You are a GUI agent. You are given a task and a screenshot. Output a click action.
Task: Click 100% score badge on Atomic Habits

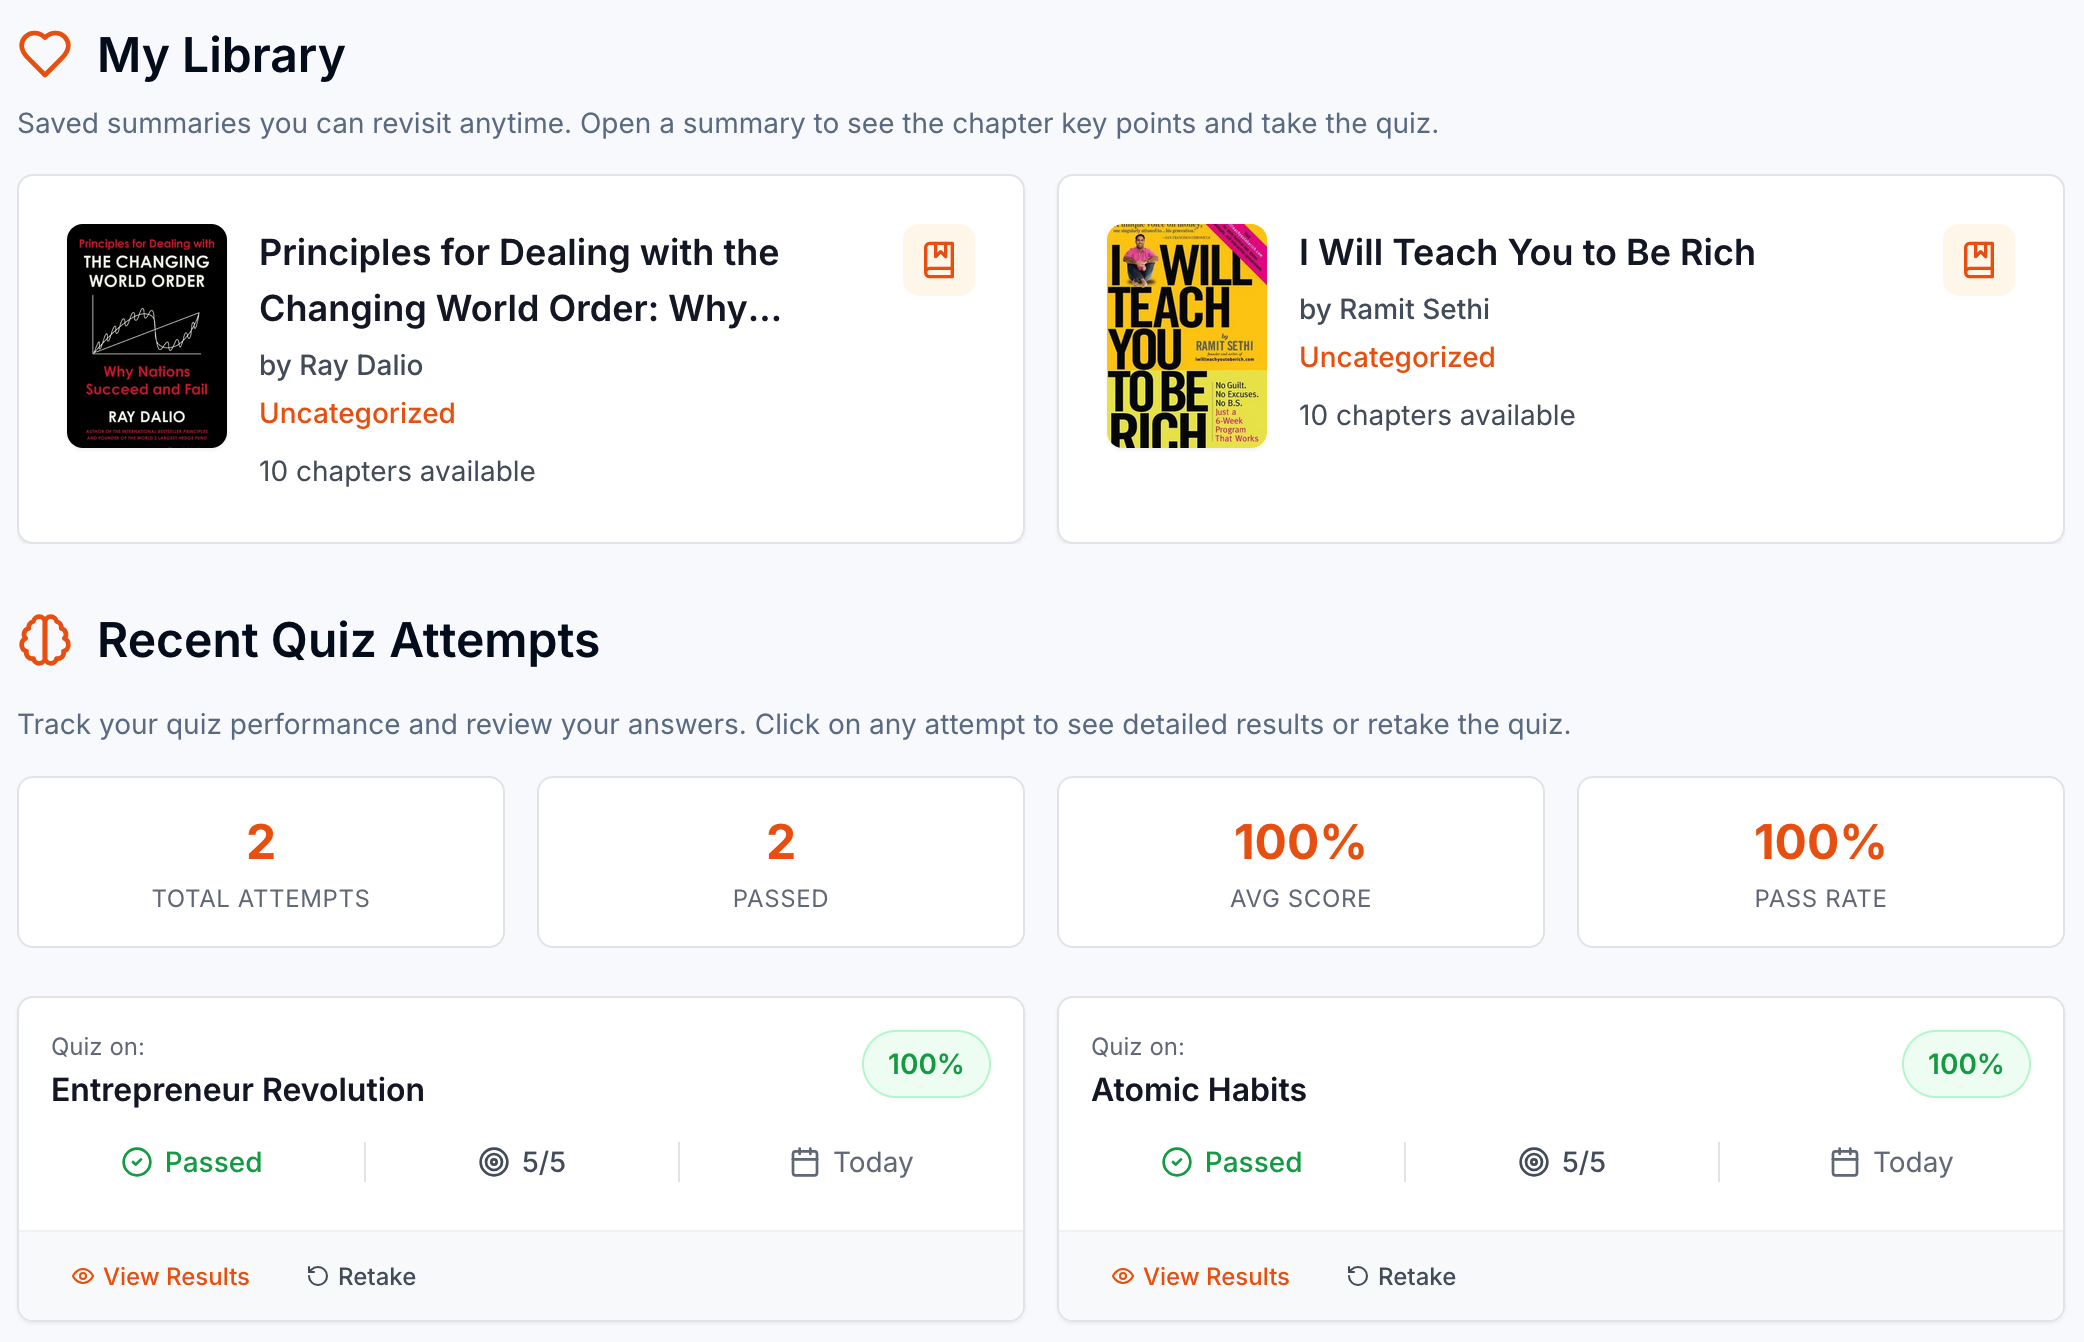click(x=1965, y=1064)
